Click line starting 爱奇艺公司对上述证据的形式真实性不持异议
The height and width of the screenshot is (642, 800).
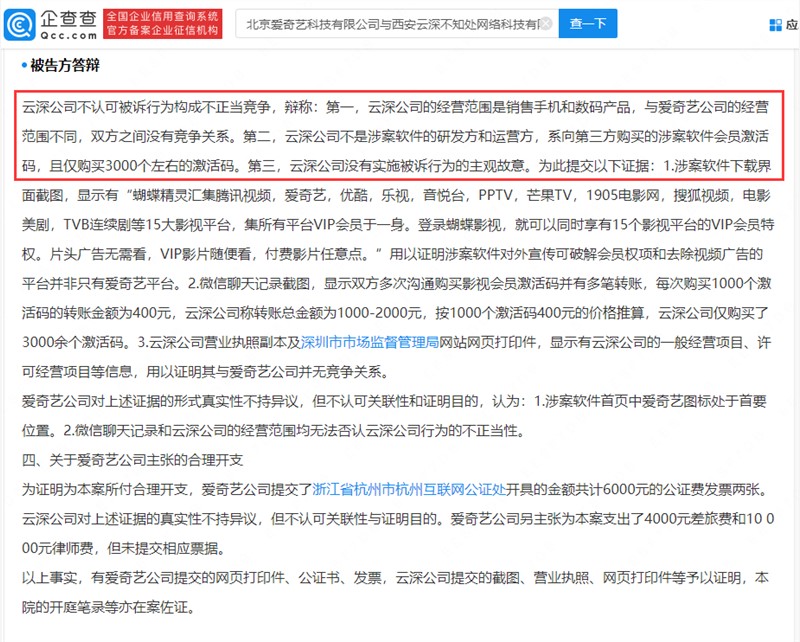(394, 401)
